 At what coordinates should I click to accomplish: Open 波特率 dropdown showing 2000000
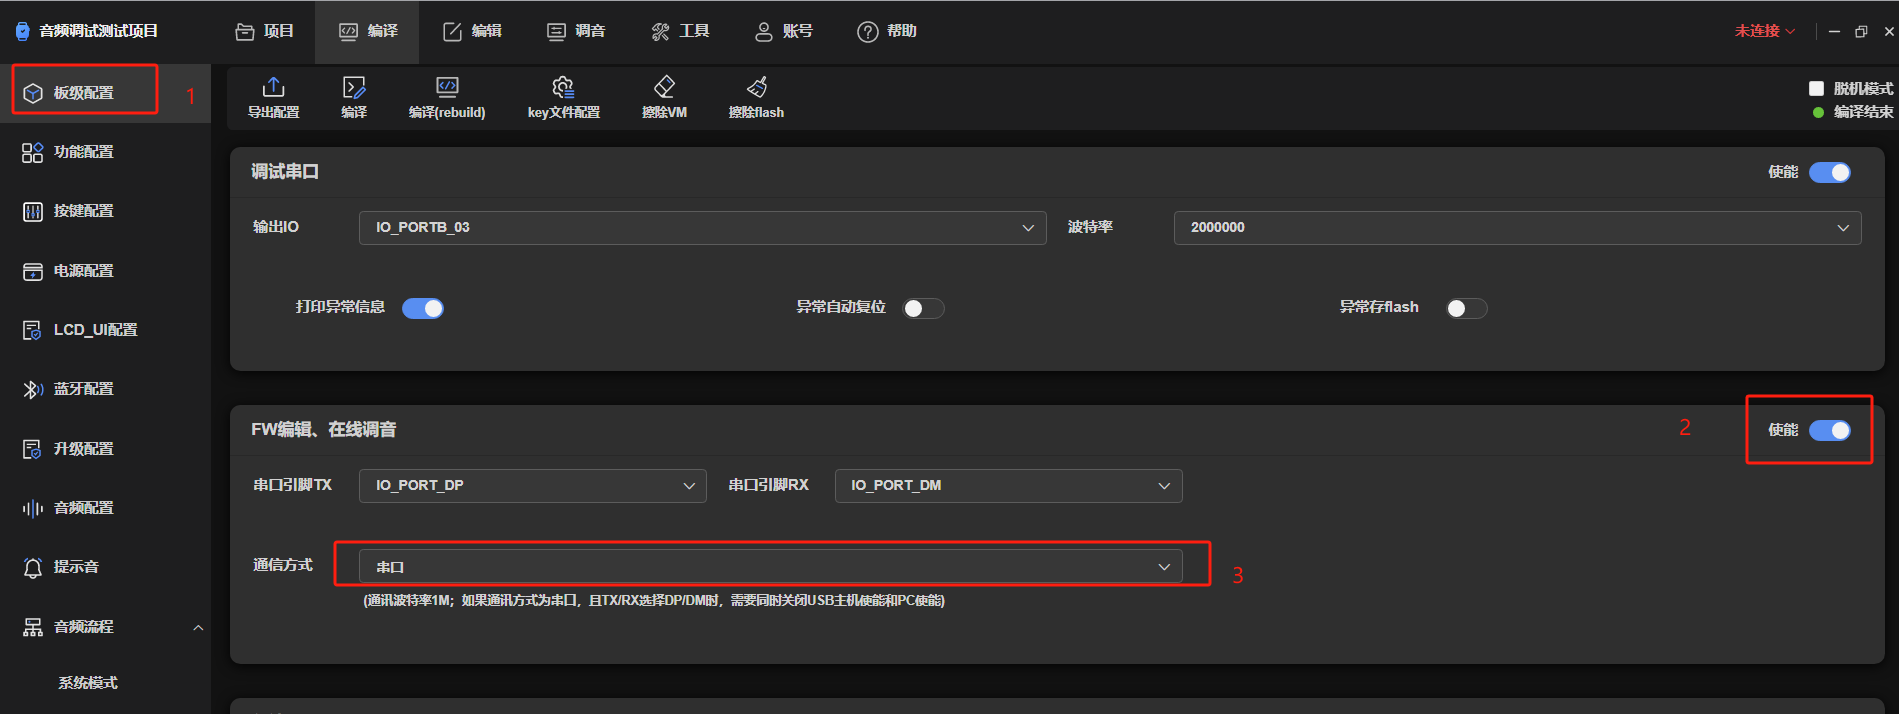1517,228
